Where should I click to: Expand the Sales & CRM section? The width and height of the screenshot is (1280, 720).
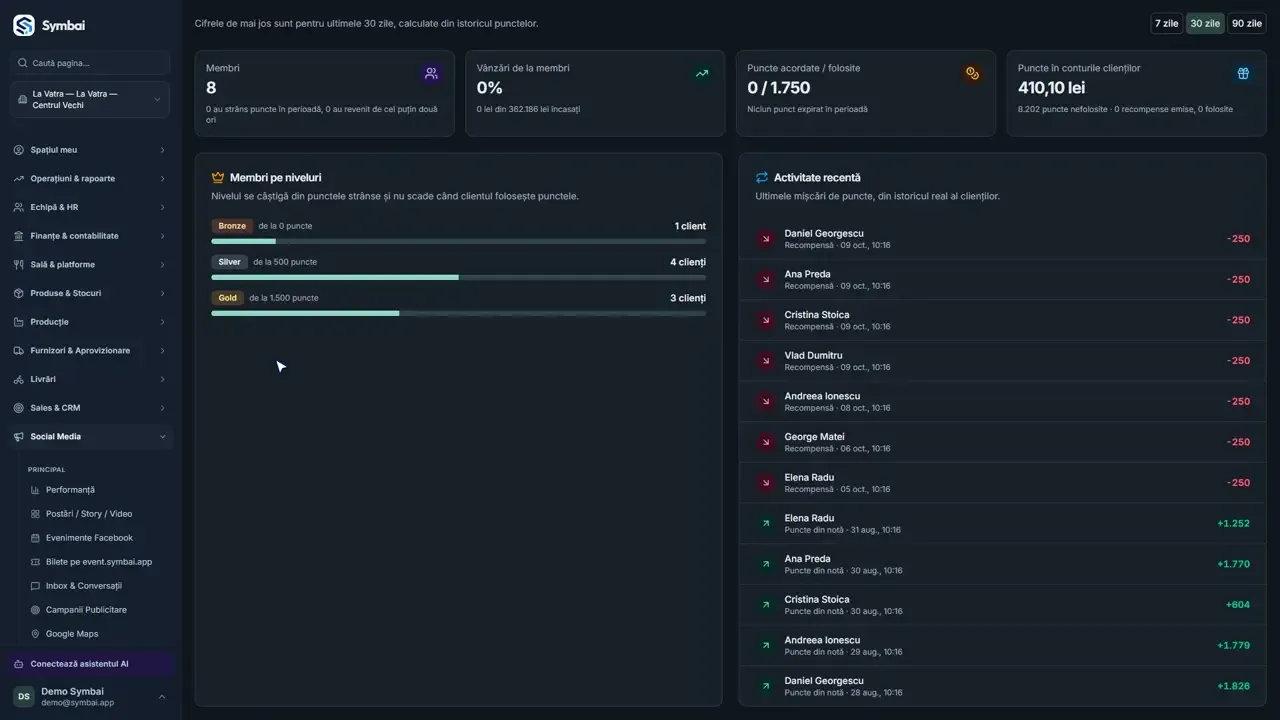(90, 408)
